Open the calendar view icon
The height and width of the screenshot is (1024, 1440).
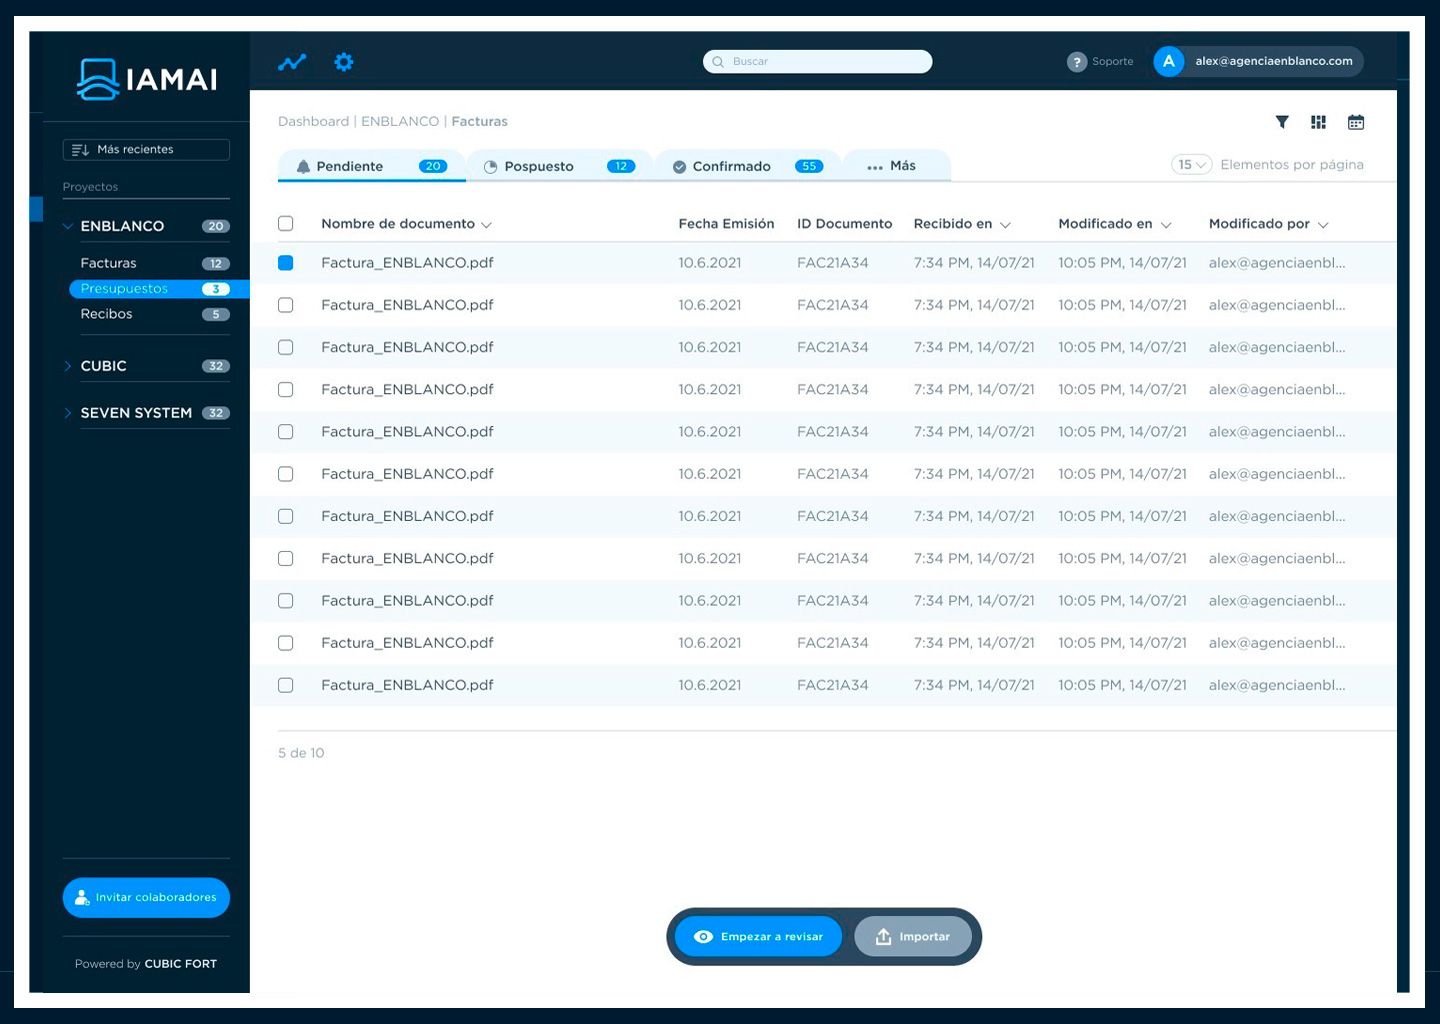tap(1356, 122)
